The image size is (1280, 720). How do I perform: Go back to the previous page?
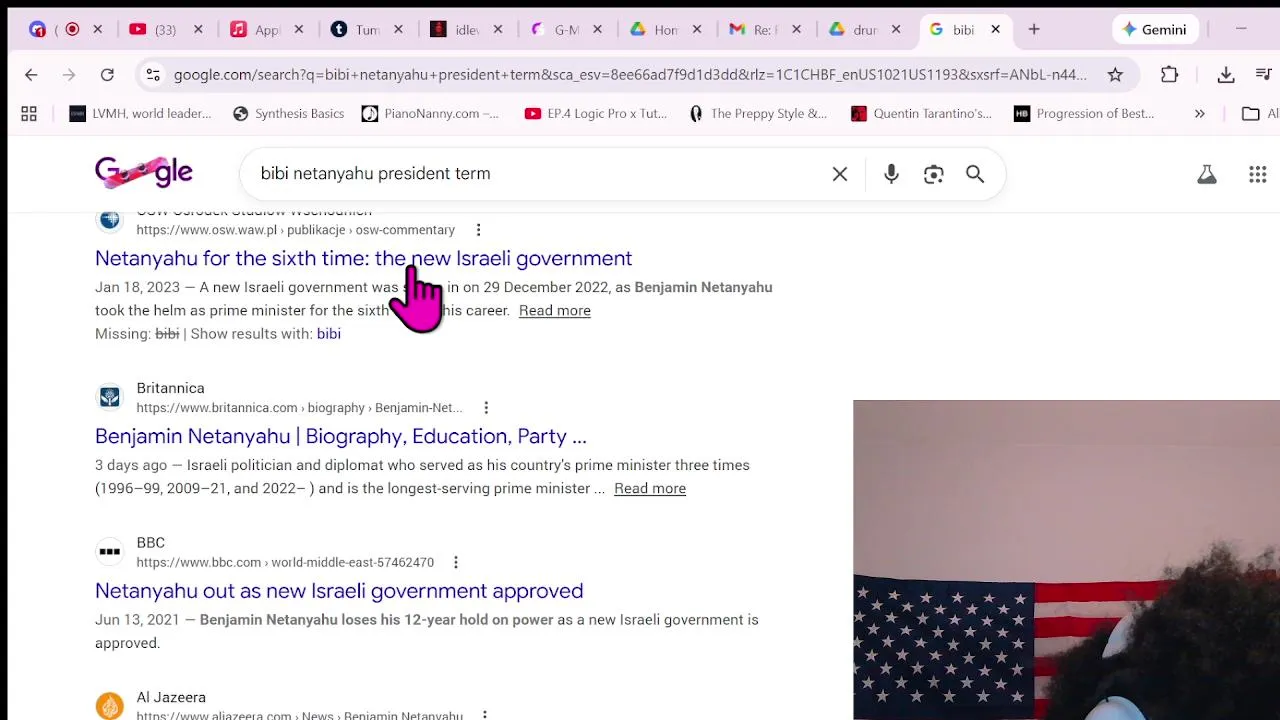click(x=31, y=74)
